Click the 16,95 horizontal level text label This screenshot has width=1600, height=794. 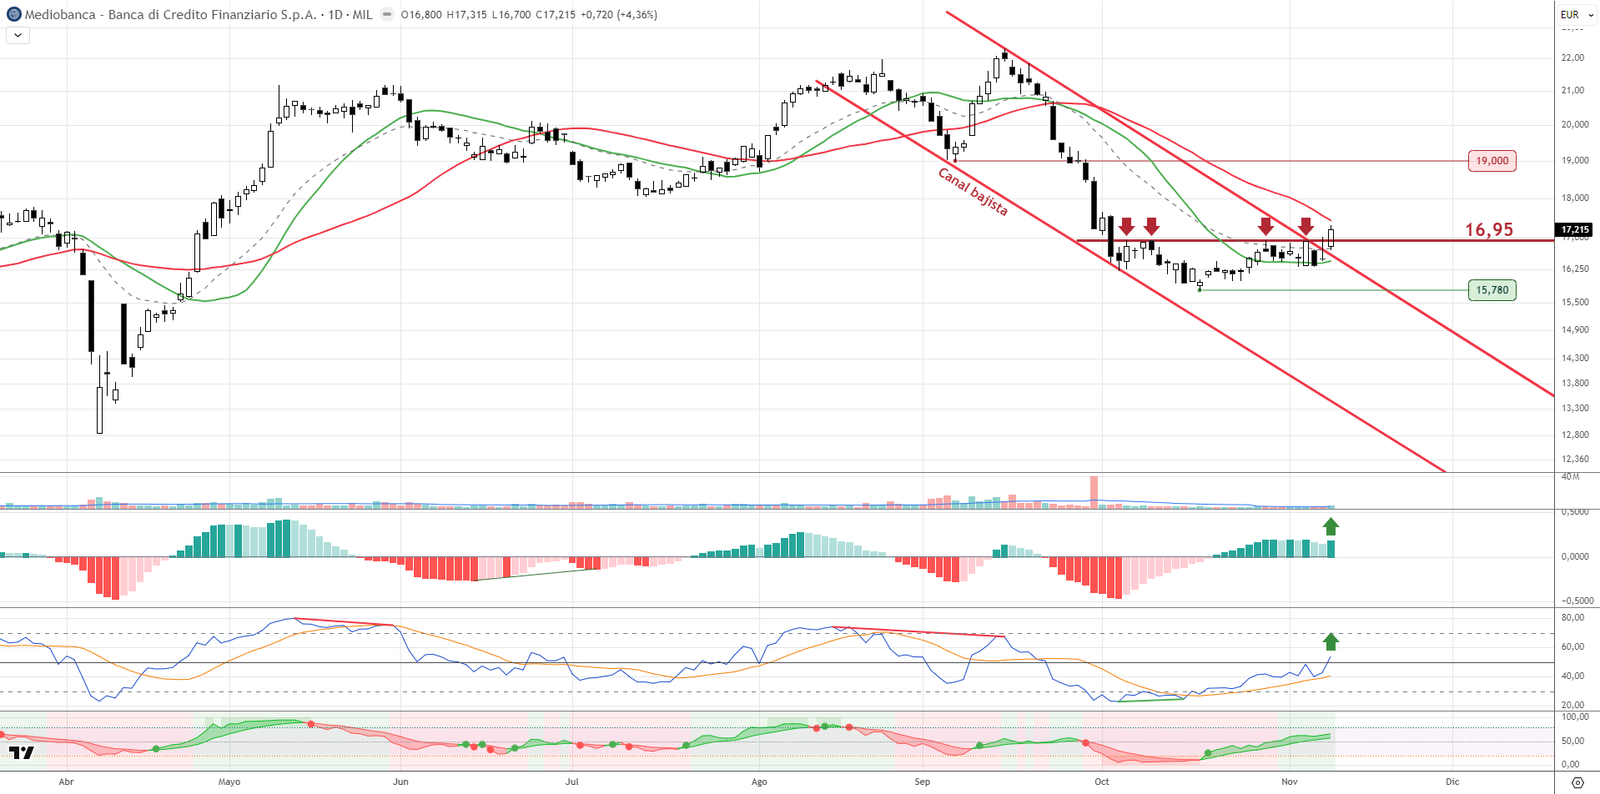click(x=1489, y=230)
